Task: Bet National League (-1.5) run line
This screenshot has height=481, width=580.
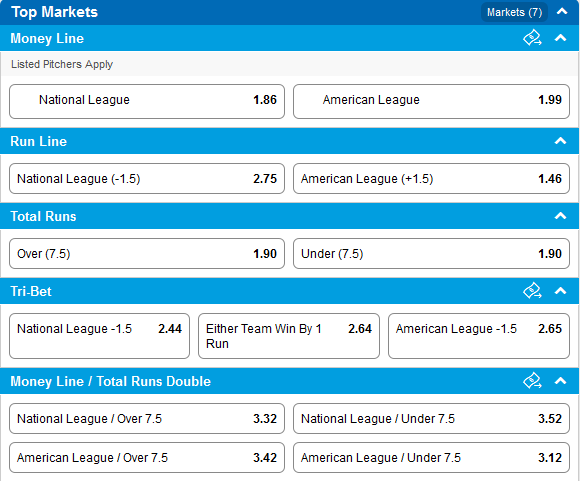Action: click(147, 179)
